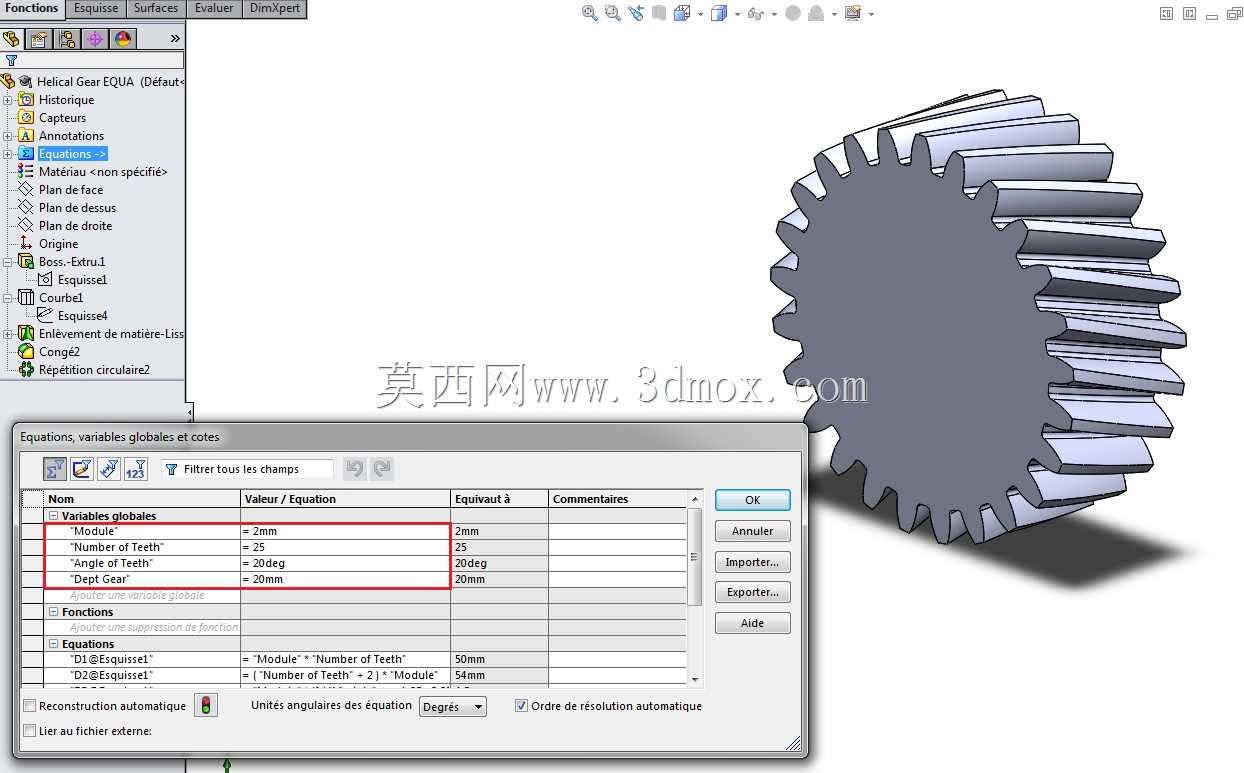This screenshot has width=1244, height=773.
Task: Click the View Settings monitor icon
Action: coord(853,13)
